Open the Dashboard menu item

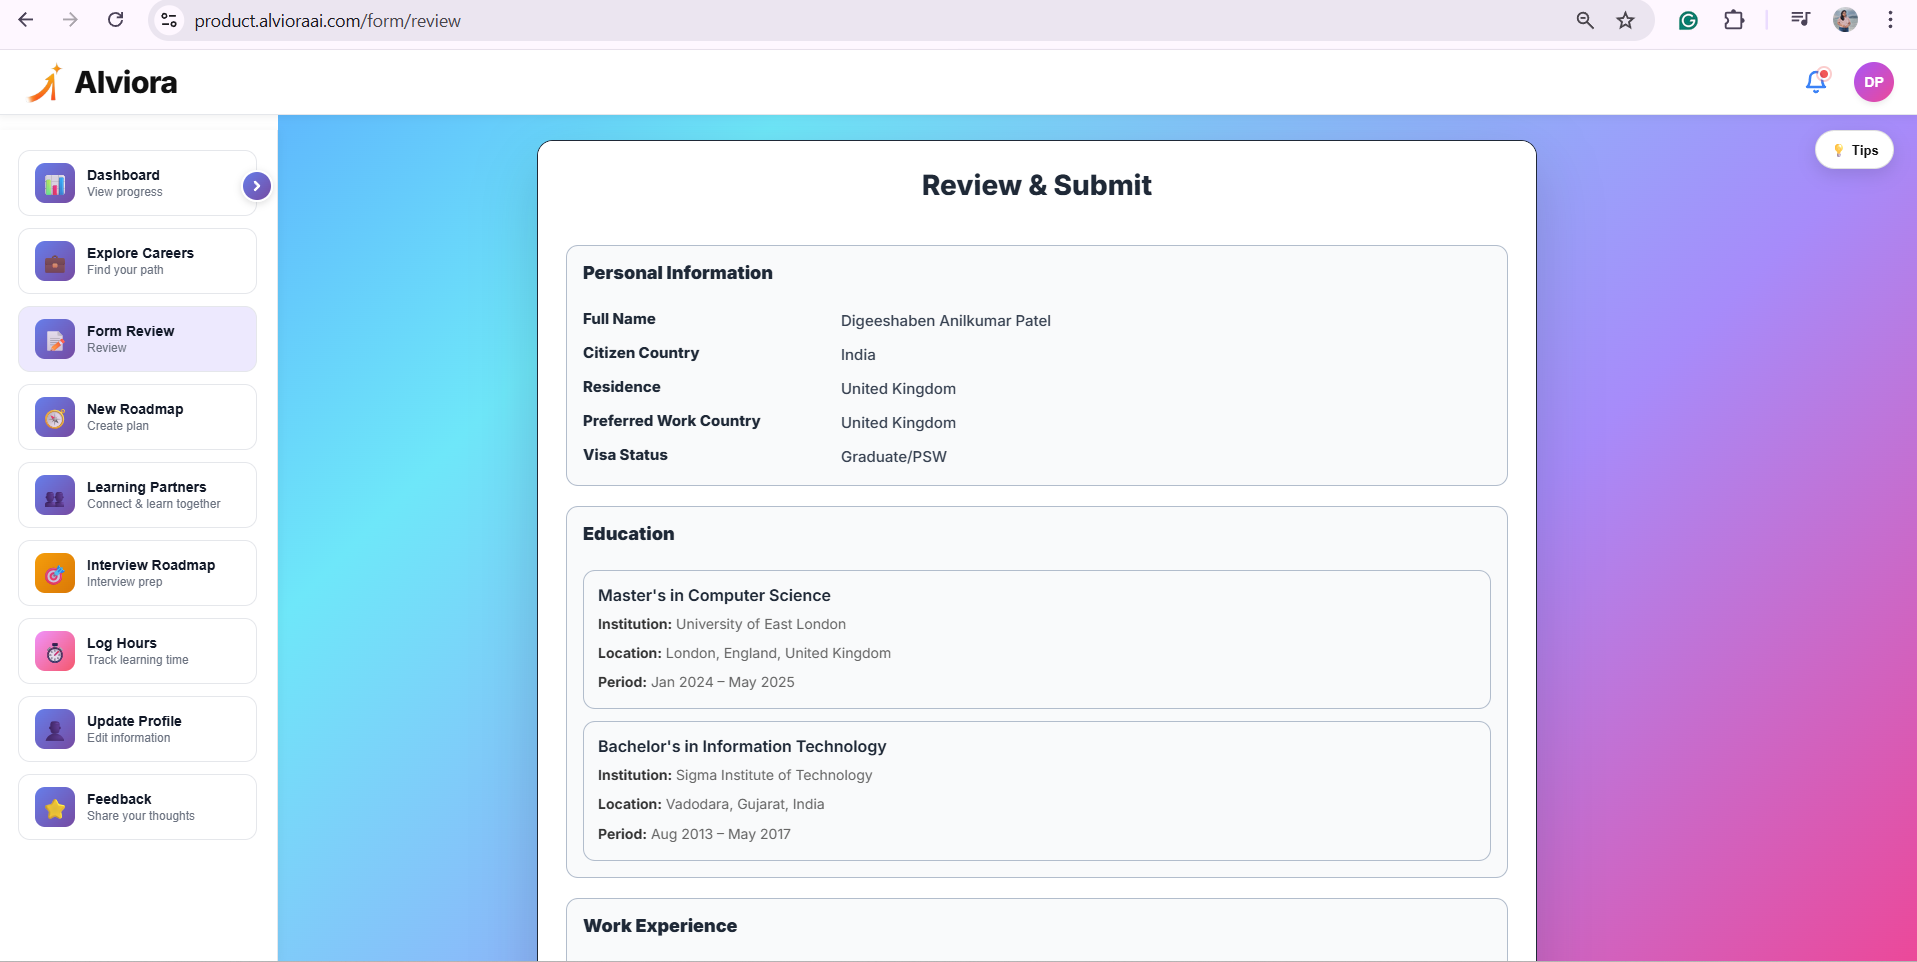click(x=137, y=183)
